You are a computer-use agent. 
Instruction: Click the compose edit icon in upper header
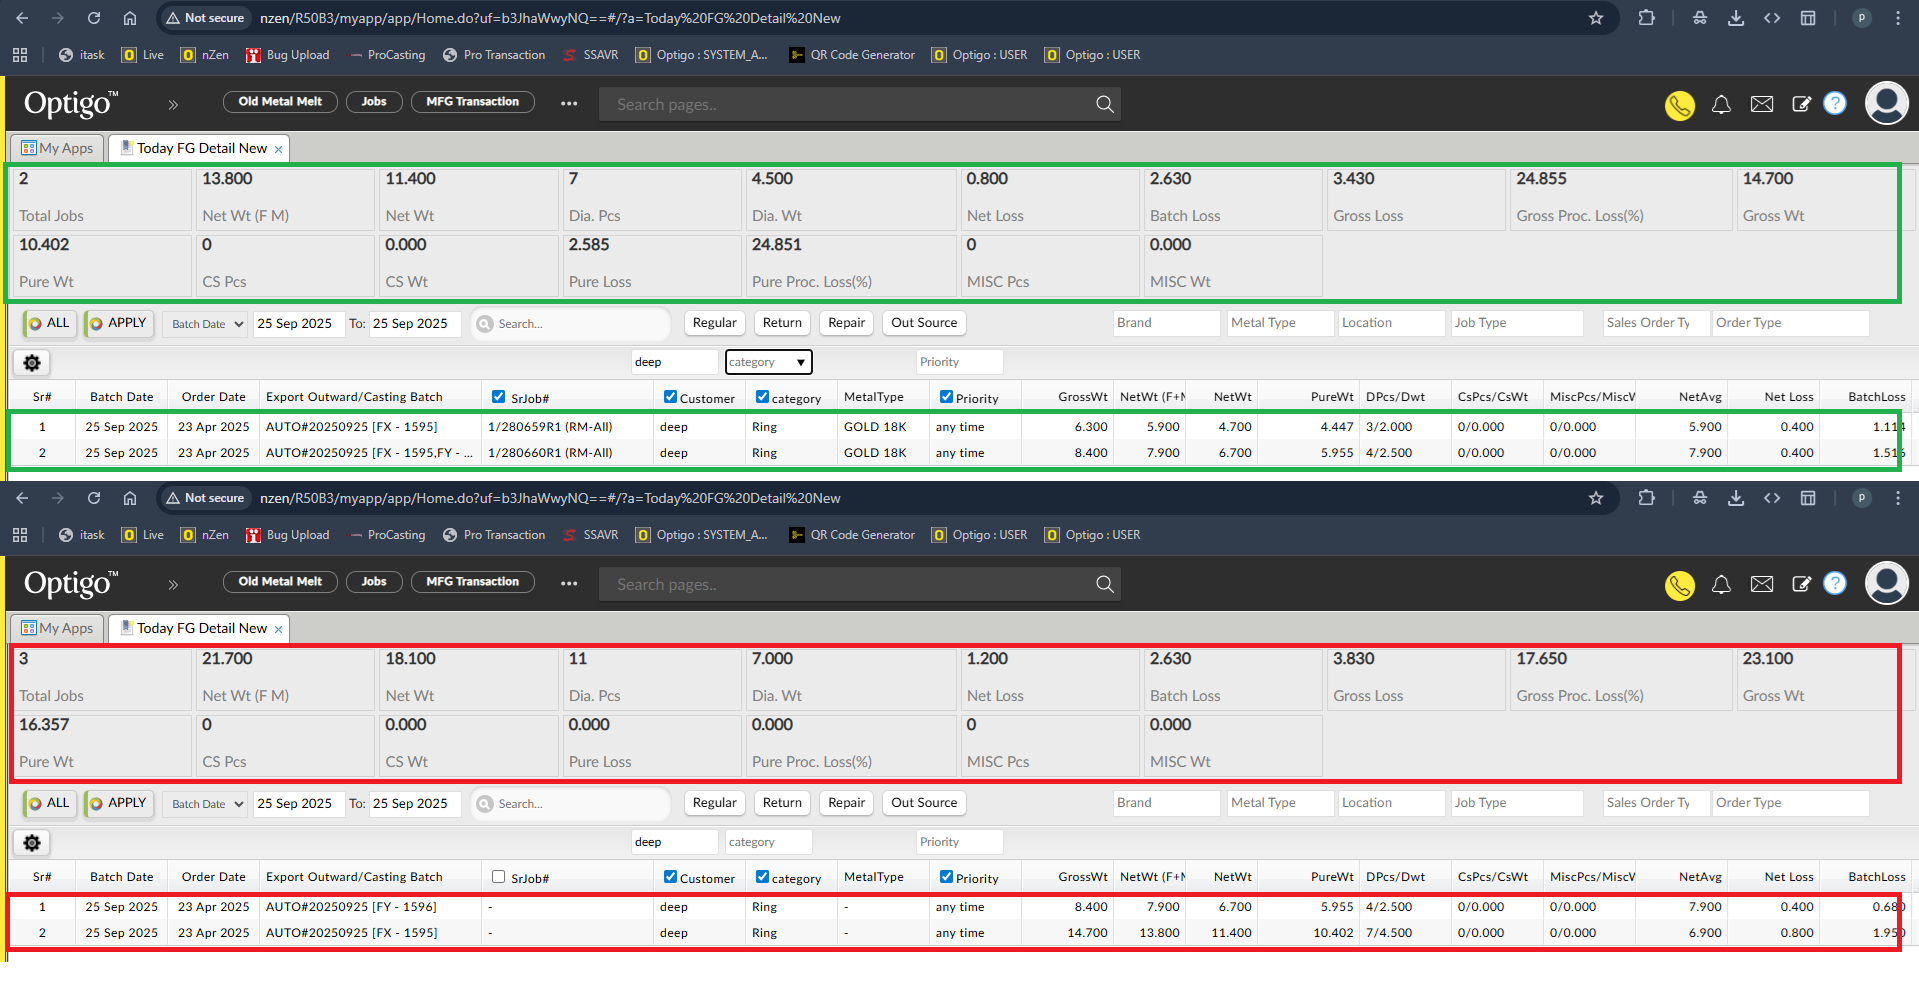1801,105
